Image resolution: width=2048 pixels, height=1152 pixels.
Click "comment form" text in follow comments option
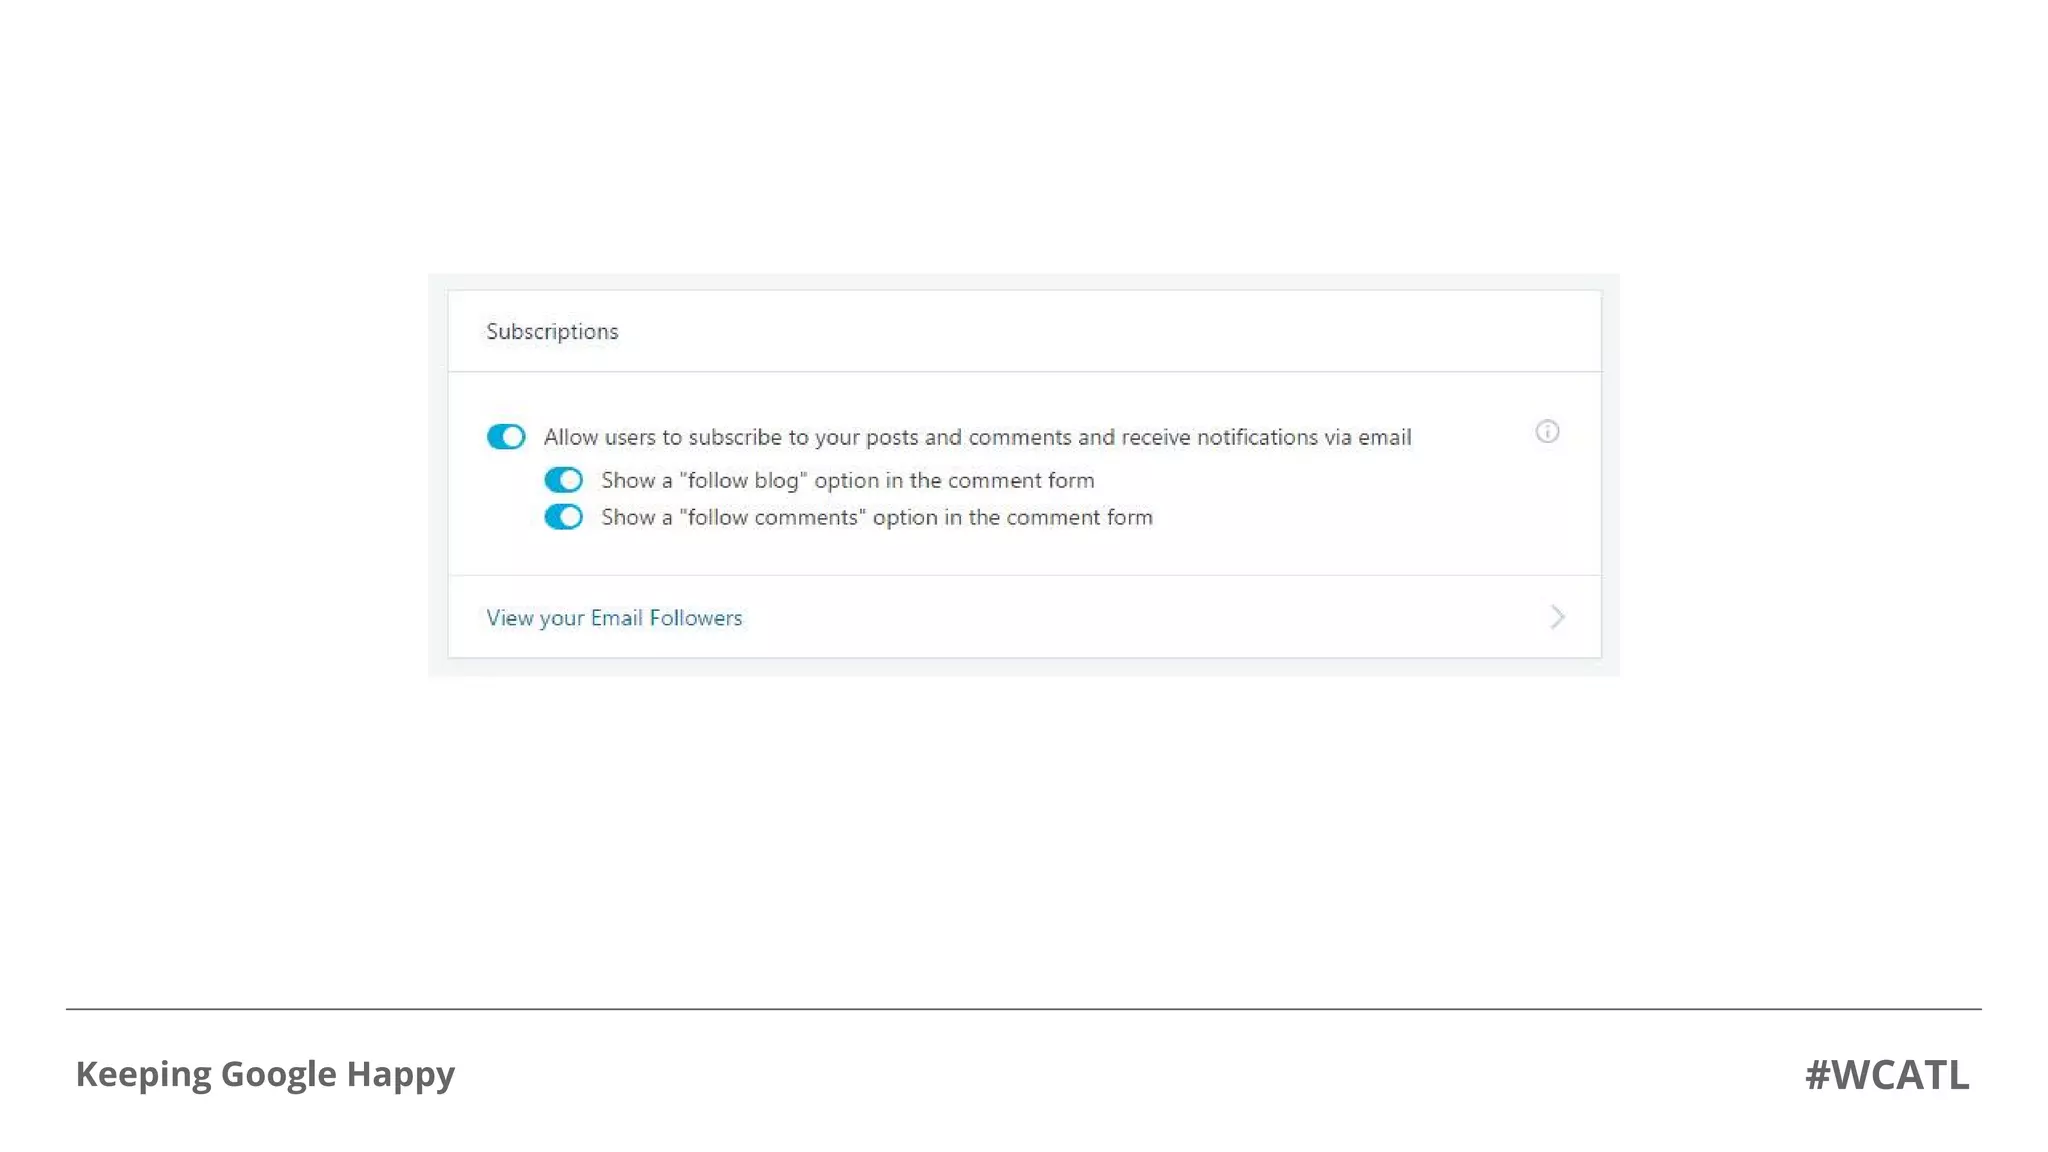click(x=1078, y=518)
